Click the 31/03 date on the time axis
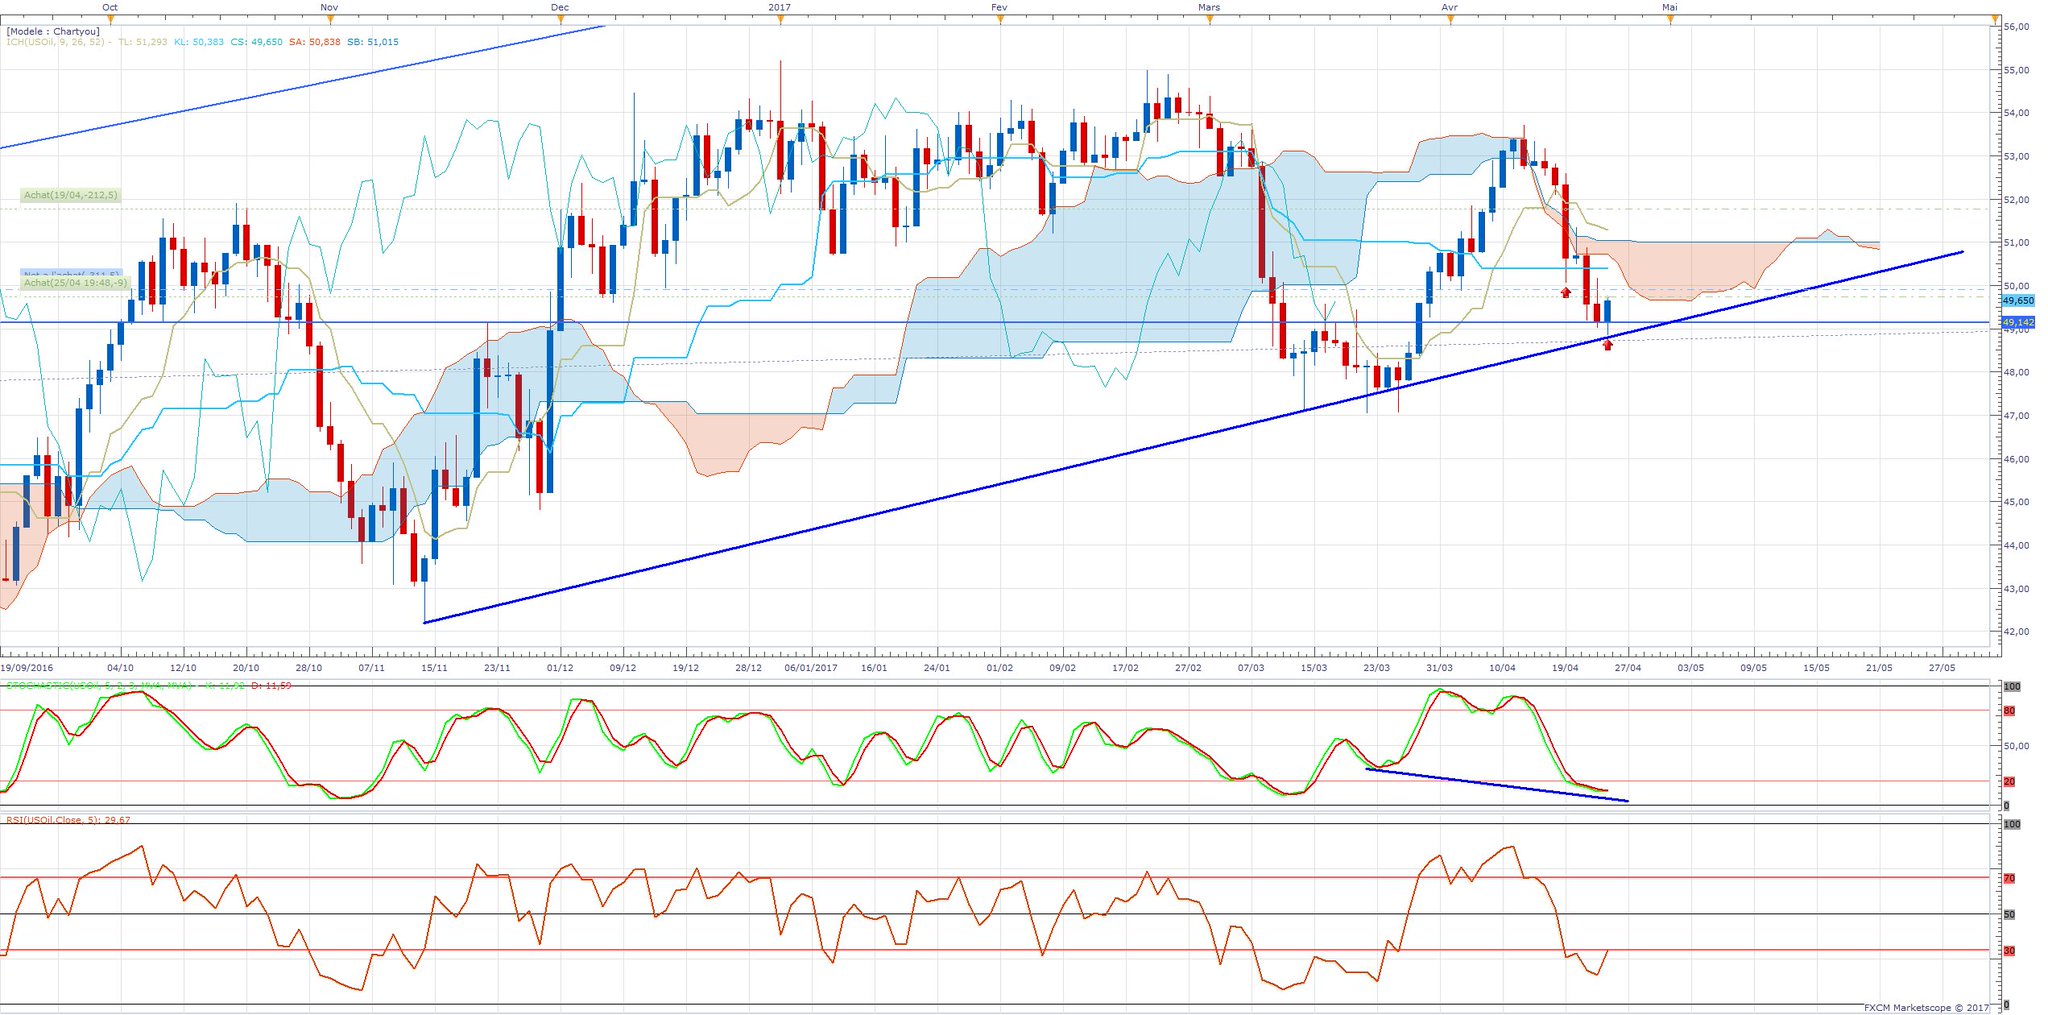2048x1015 pixels. [x=1439, y=667]
